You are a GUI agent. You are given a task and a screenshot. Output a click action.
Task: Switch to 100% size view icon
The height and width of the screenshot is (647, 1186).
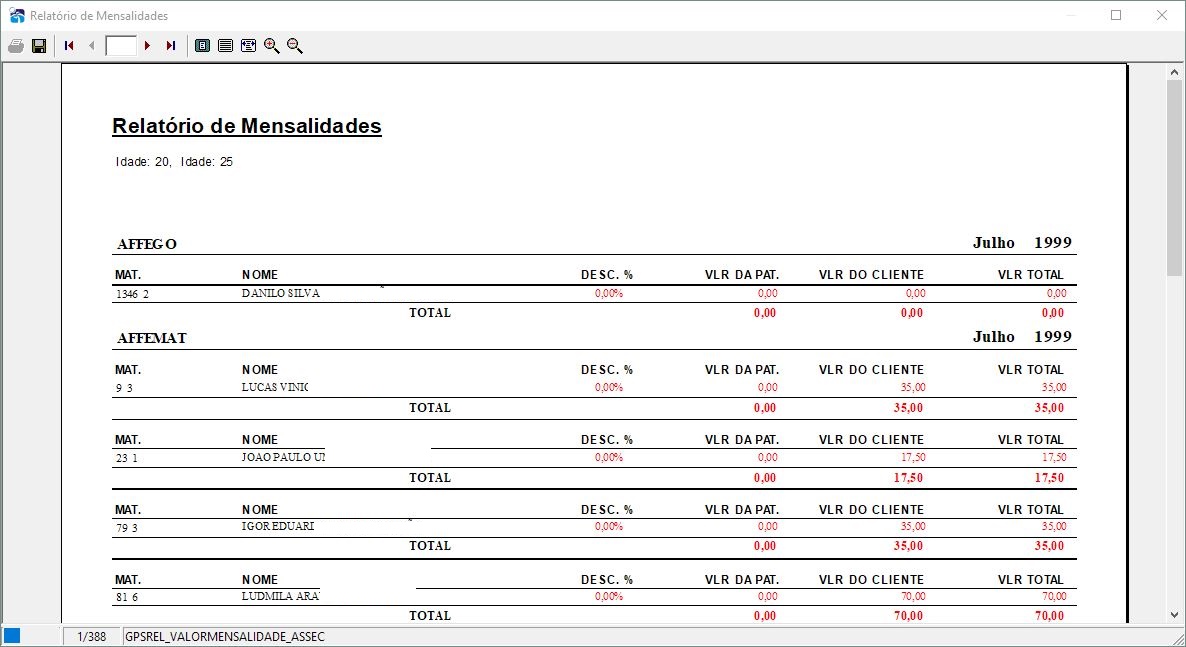tap(225, 46)
